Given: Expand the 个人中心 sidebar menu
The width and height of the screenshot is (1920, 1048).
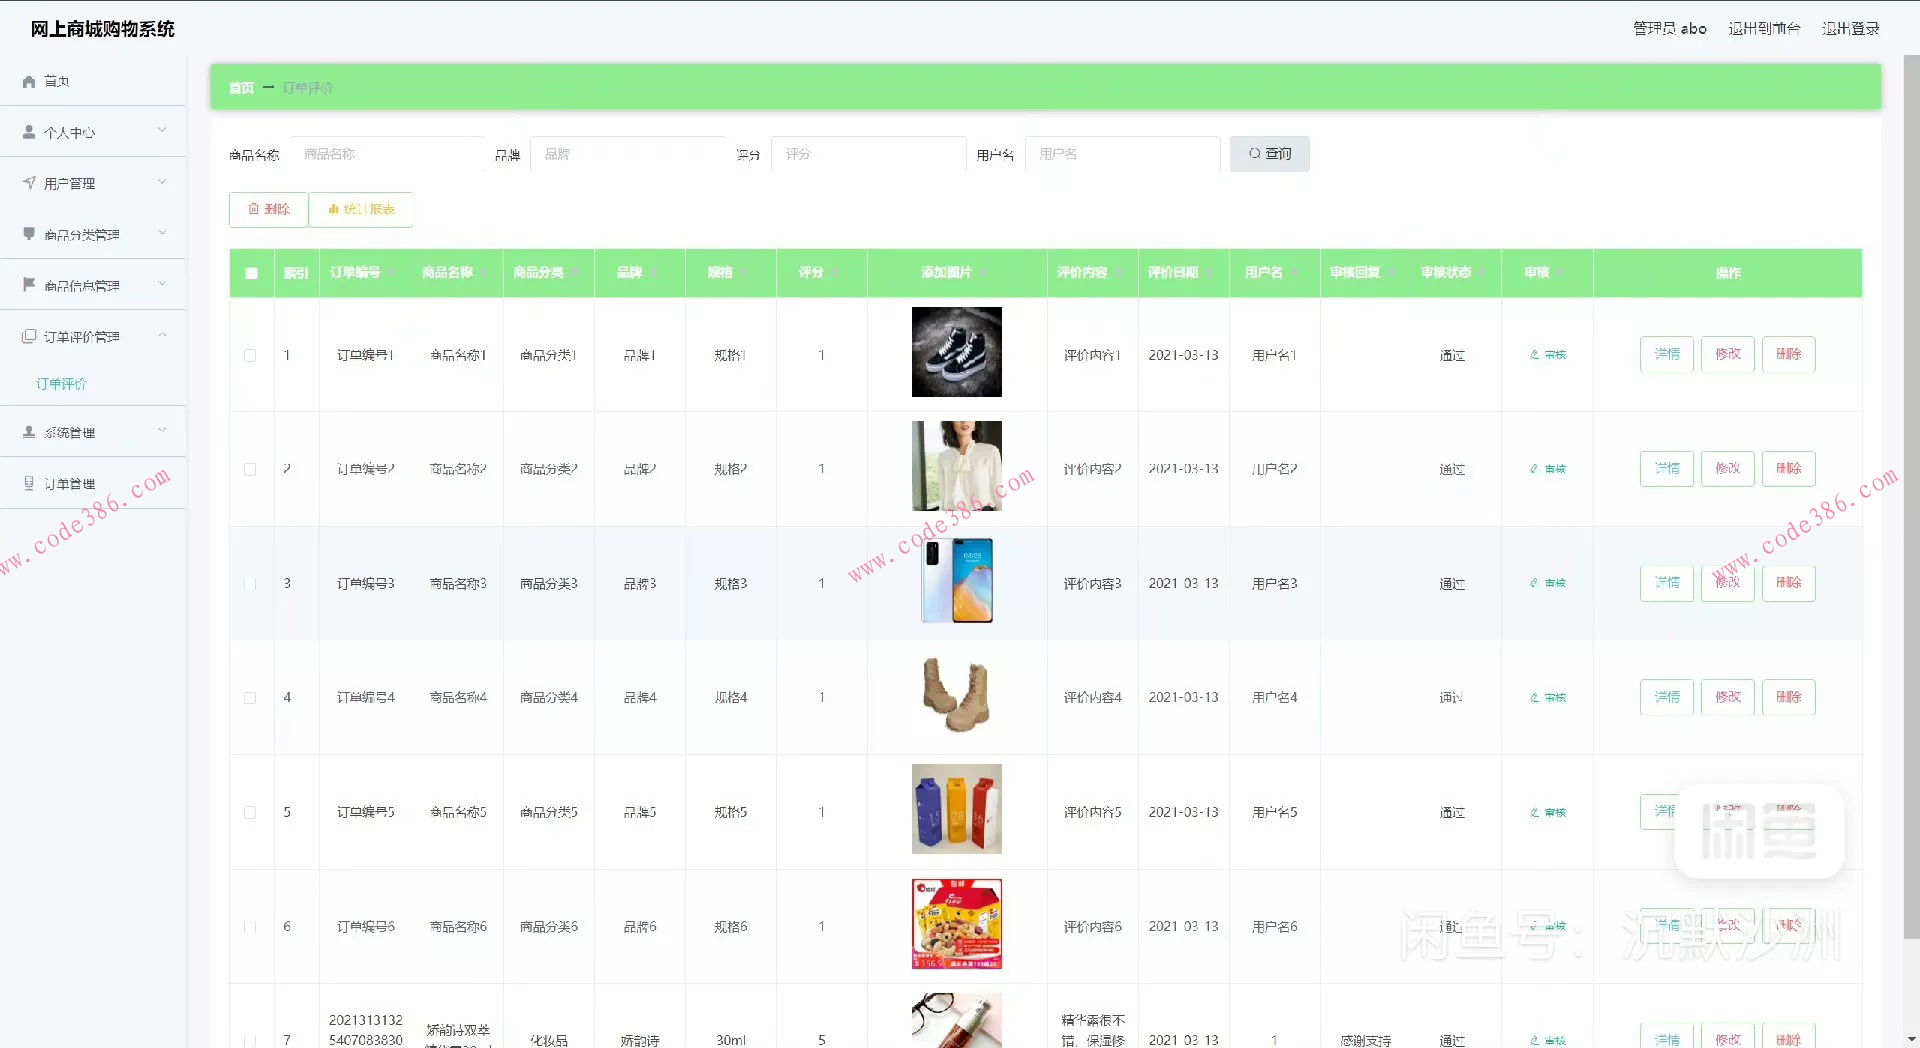Looking at the screenshot, I should click(93, 132).
